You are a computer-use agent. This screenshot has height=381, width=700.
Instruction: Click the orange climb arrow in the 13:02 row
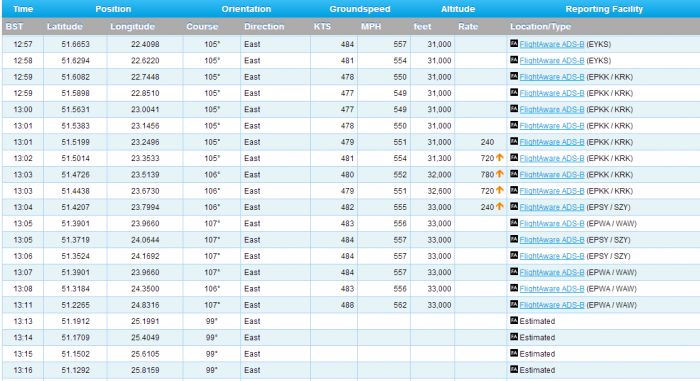point(500,158)
